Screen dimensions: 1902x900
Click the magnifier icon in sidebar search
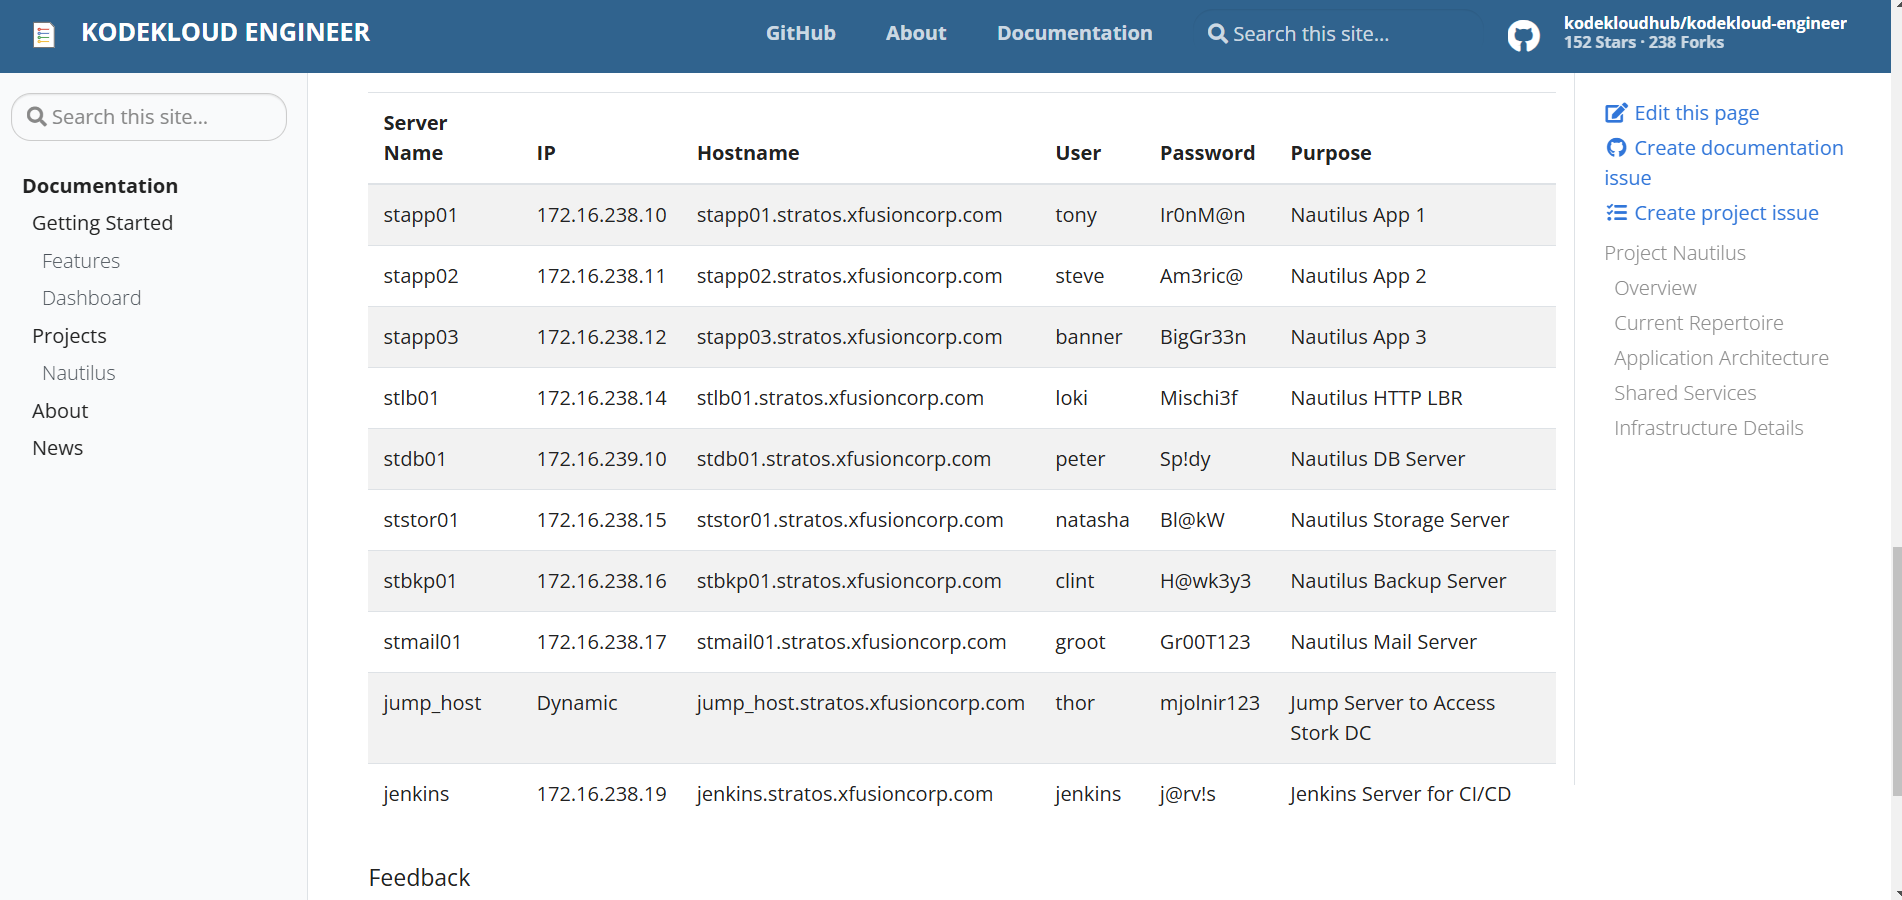(x=37, y=117)
